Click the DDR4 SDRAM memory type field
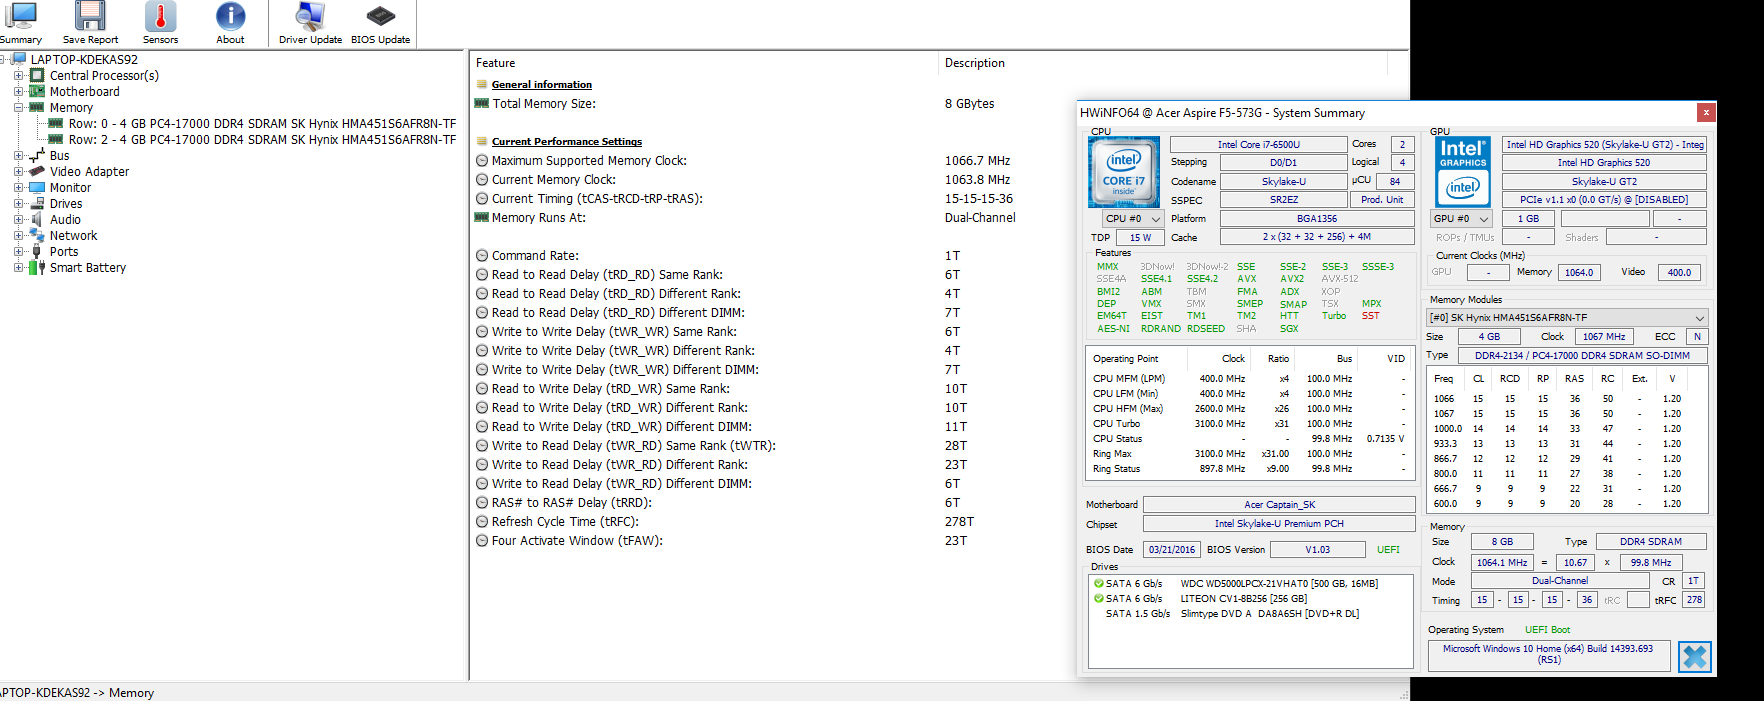This screenshot has width=1764, height=701. (1650, 542)
